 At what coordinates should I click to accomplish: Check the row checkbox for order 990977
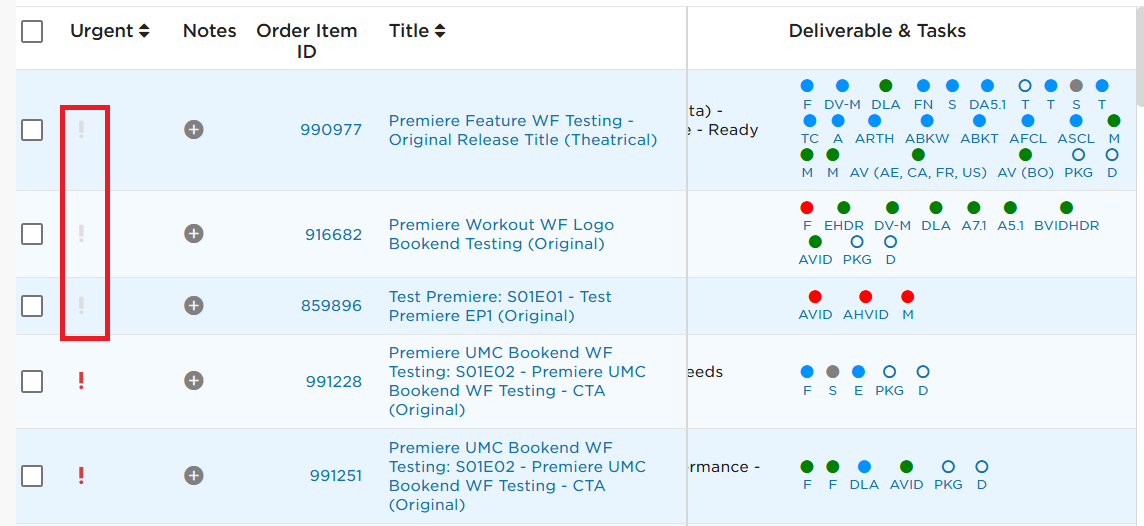(32, 130)
